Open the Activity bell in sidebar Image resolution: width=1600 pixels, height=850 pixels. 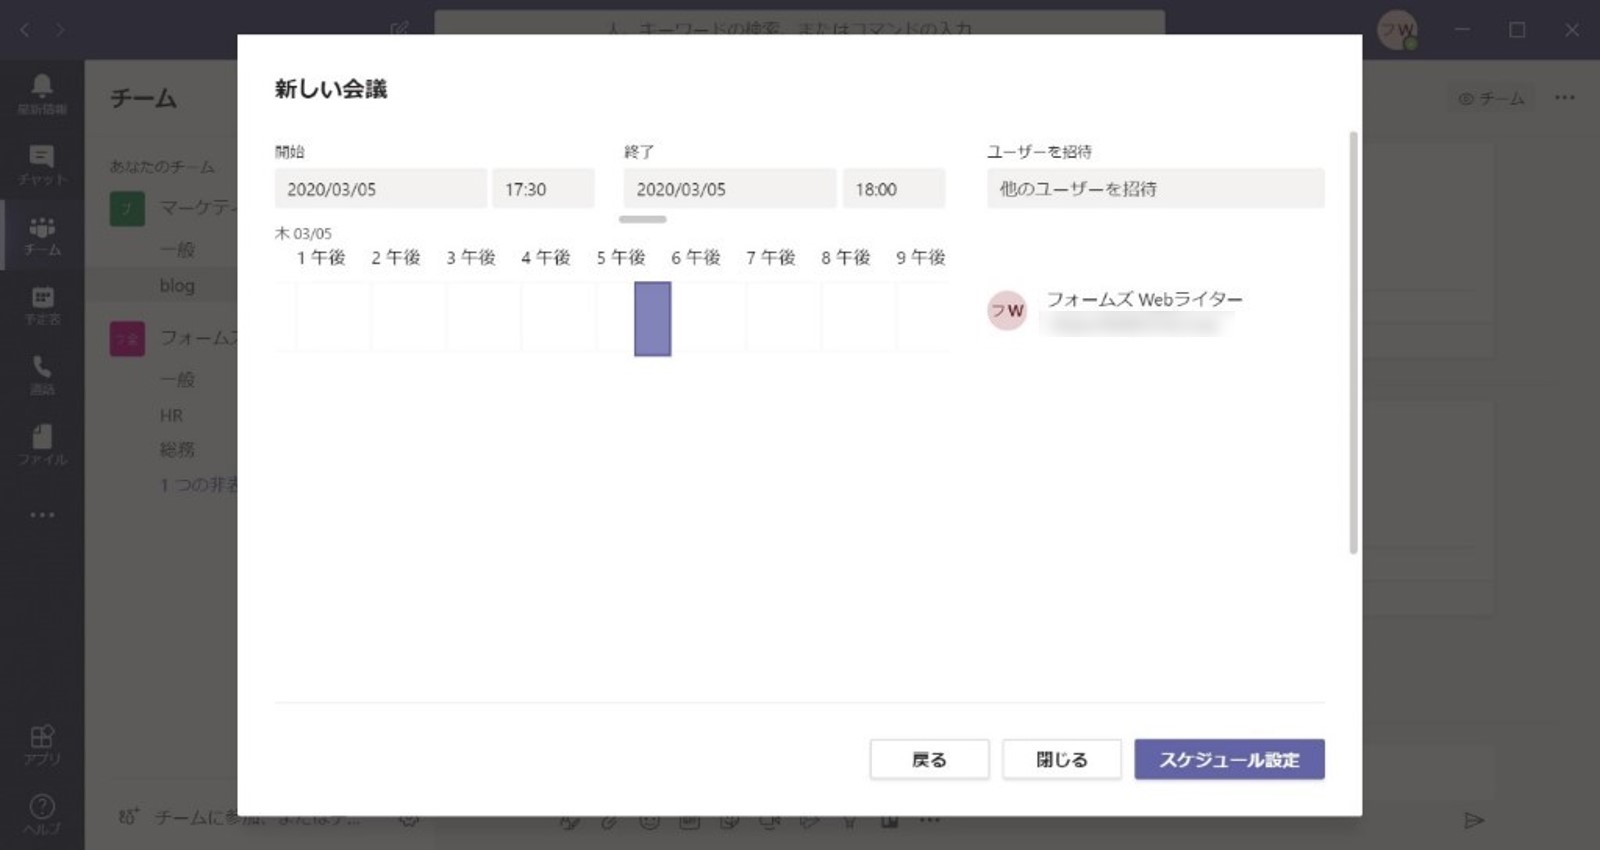42,95
